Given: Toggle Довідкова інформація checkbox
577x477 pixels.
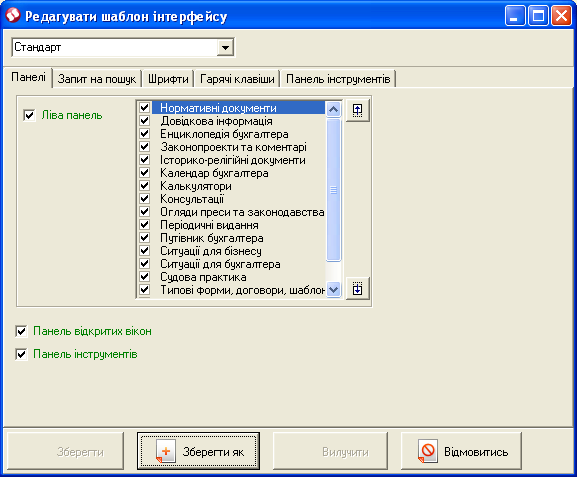Looking at the screenshot, I should pos(145,120).
